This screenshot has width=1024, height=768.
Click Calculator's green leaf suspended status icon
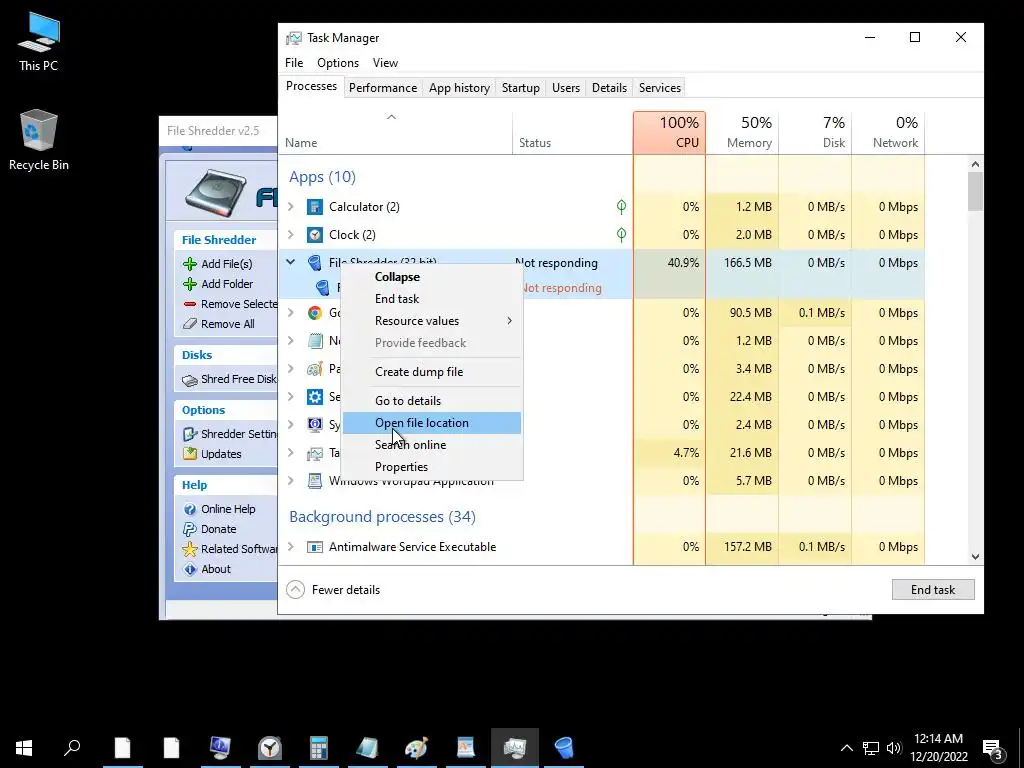pyautogui.click(x=621, y=207)
